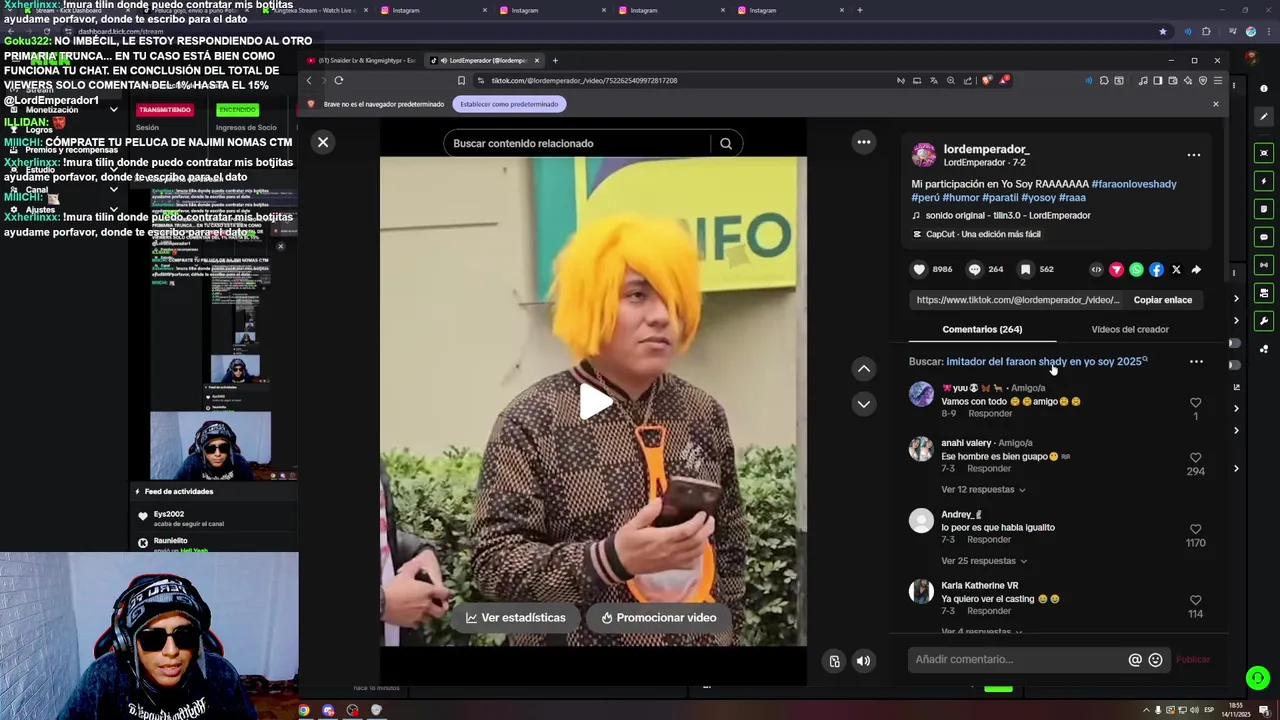Open the emoji picker in comment box

pyautogui.click(x=1155, y=659)
